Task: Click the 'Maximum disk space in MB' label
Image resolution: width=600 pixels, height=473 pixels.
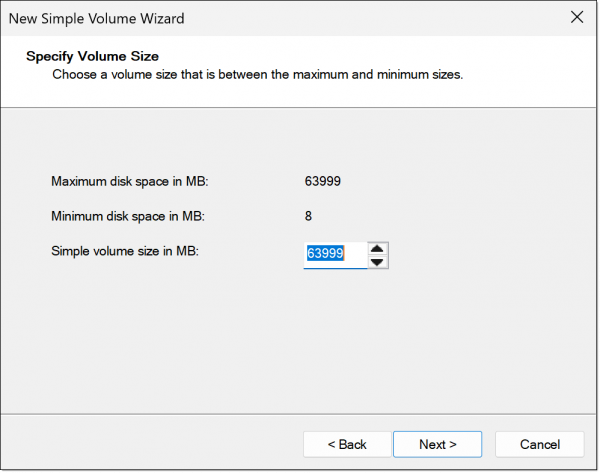Action: point(129,182)
